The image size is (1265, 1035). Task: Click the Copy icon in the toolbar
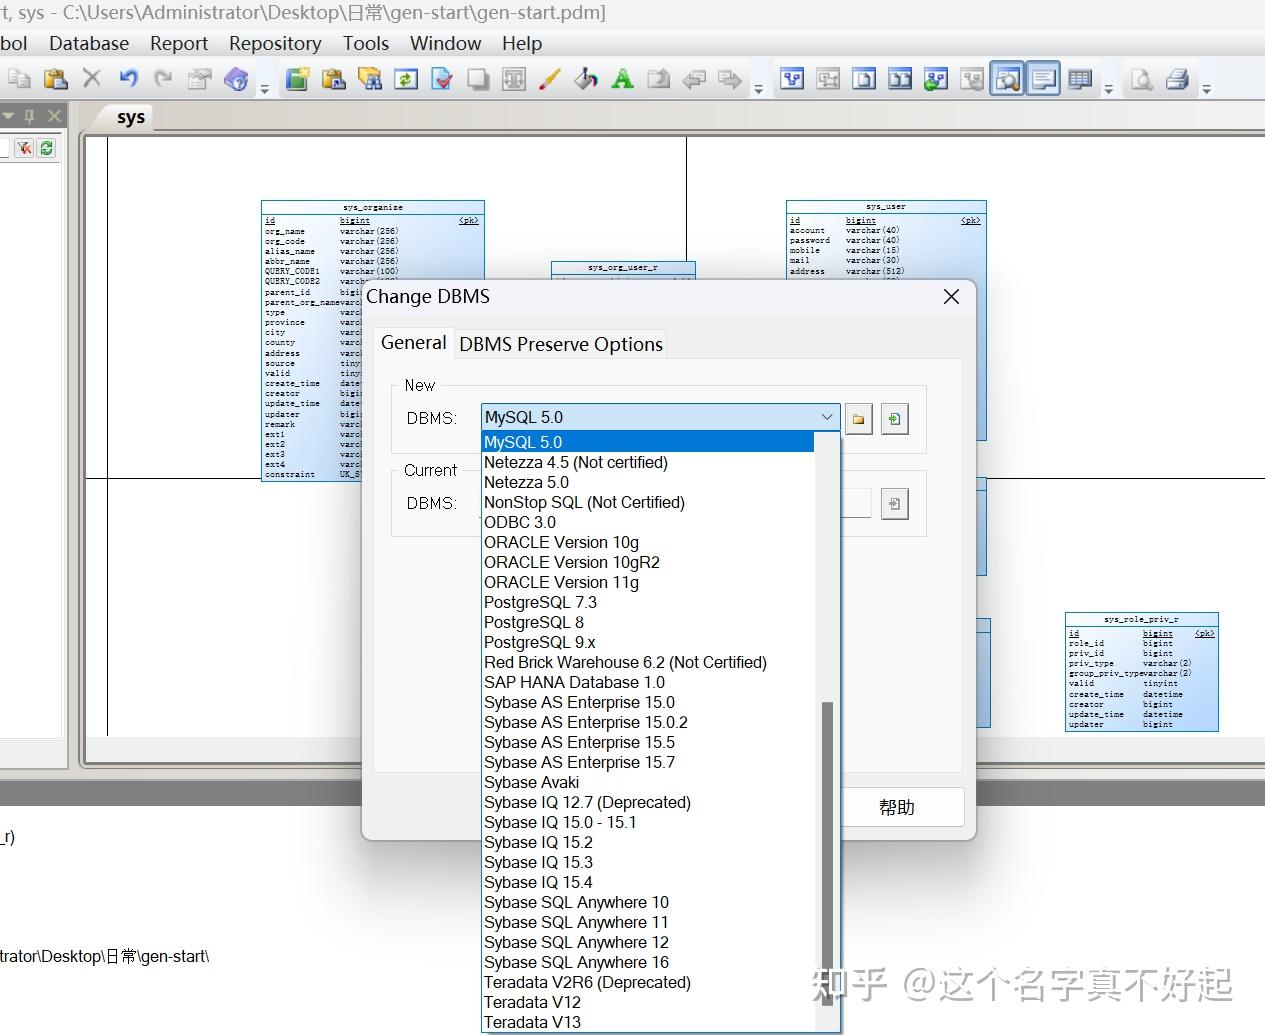tap(19, 79)
